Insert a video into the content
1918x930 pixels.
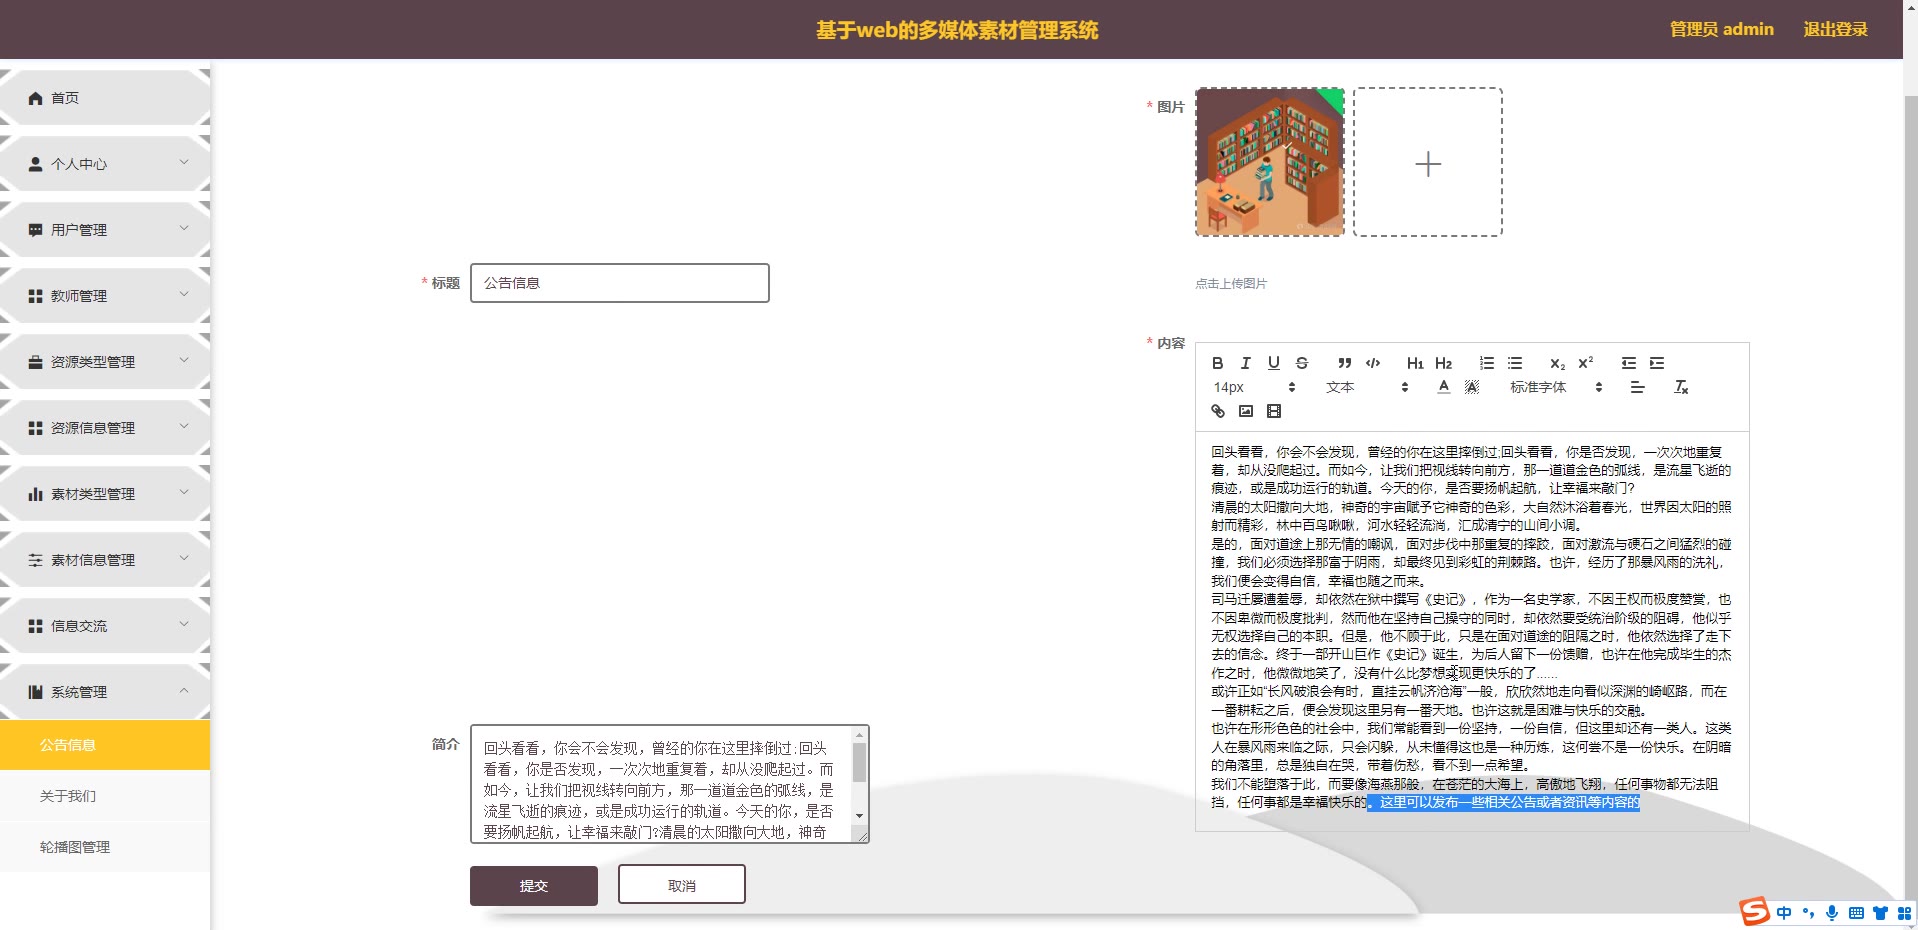coord(1273,411)
